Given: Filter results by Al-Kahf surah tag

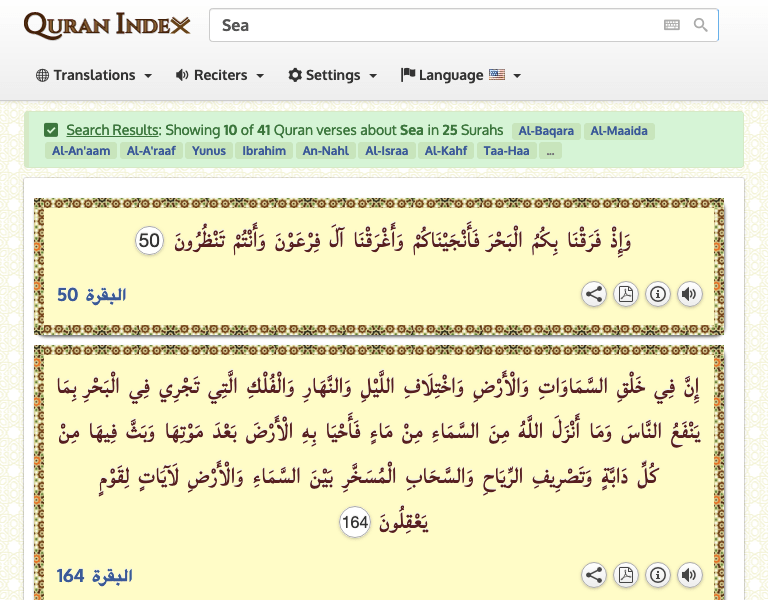Looking at the screenshot, I should [x=446, y=151].
